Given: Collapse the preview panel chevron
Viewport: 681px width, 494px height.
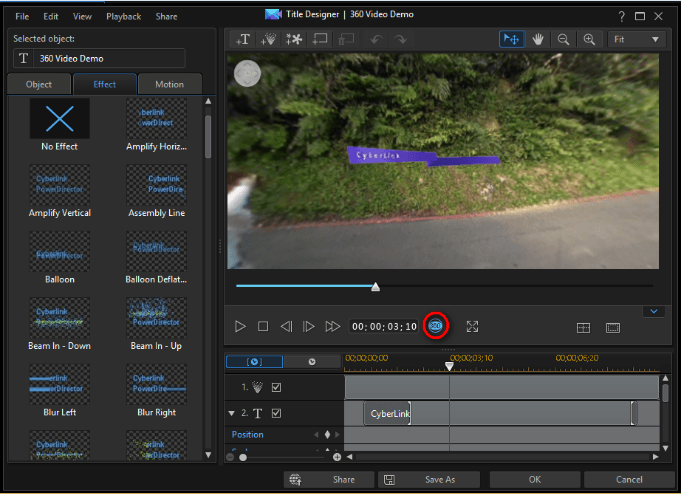Looking at the screenshot, I should pyautogui.click(x=654, y=312).
